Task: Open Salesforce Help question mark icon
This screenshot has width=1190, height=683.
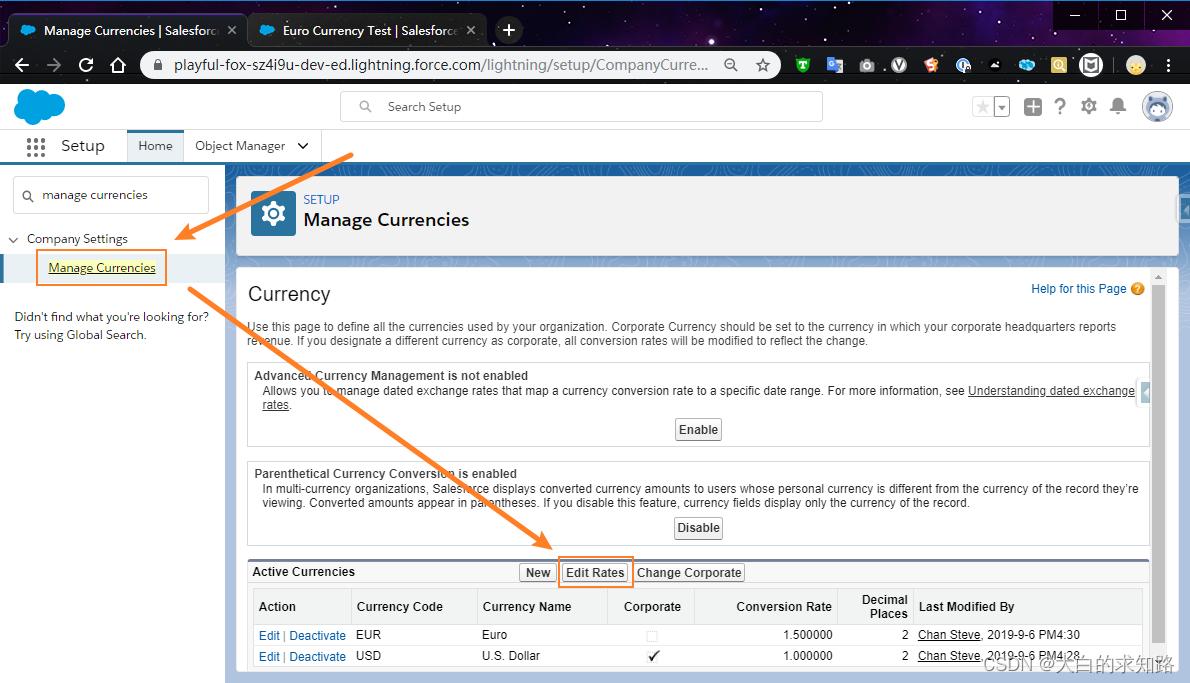Action: (x=1060, y=106)
